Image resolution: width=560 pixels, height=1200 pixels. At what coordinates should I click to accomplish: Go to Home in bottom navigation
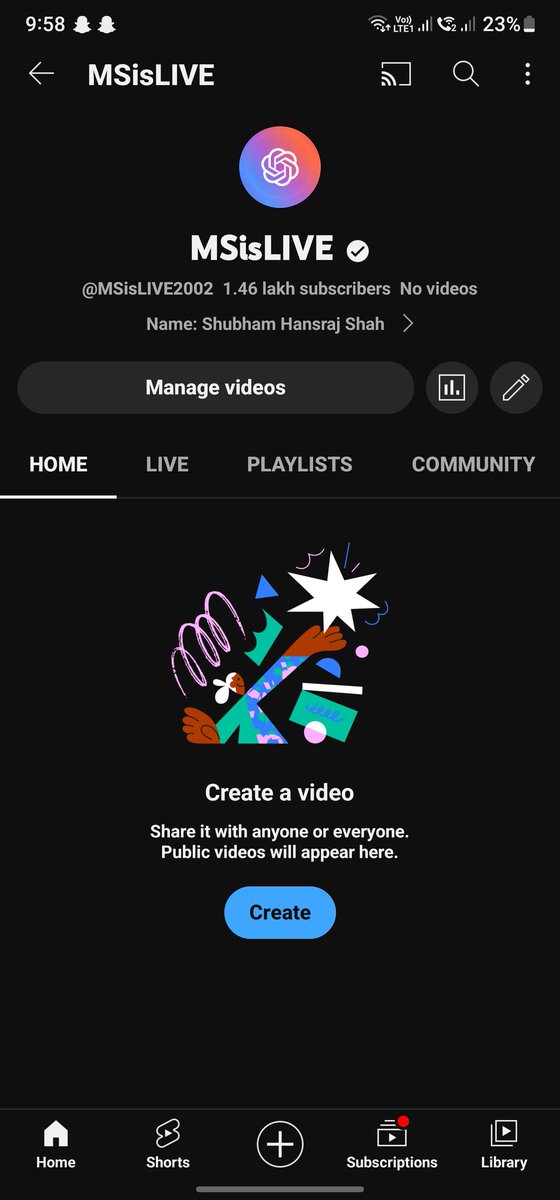click(x=56, y=1145)
